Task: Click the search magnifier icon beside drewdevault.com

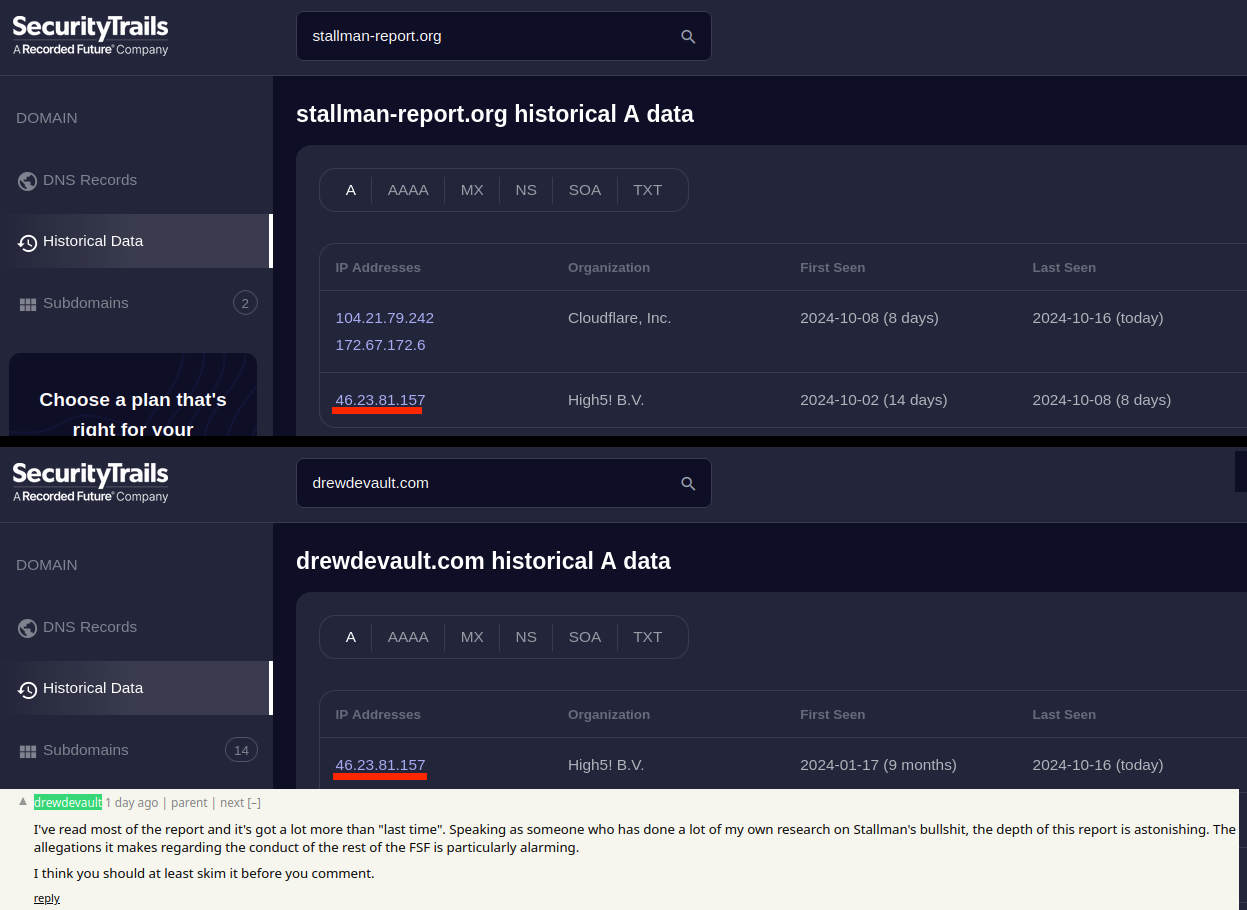Action: pos(688,483)
